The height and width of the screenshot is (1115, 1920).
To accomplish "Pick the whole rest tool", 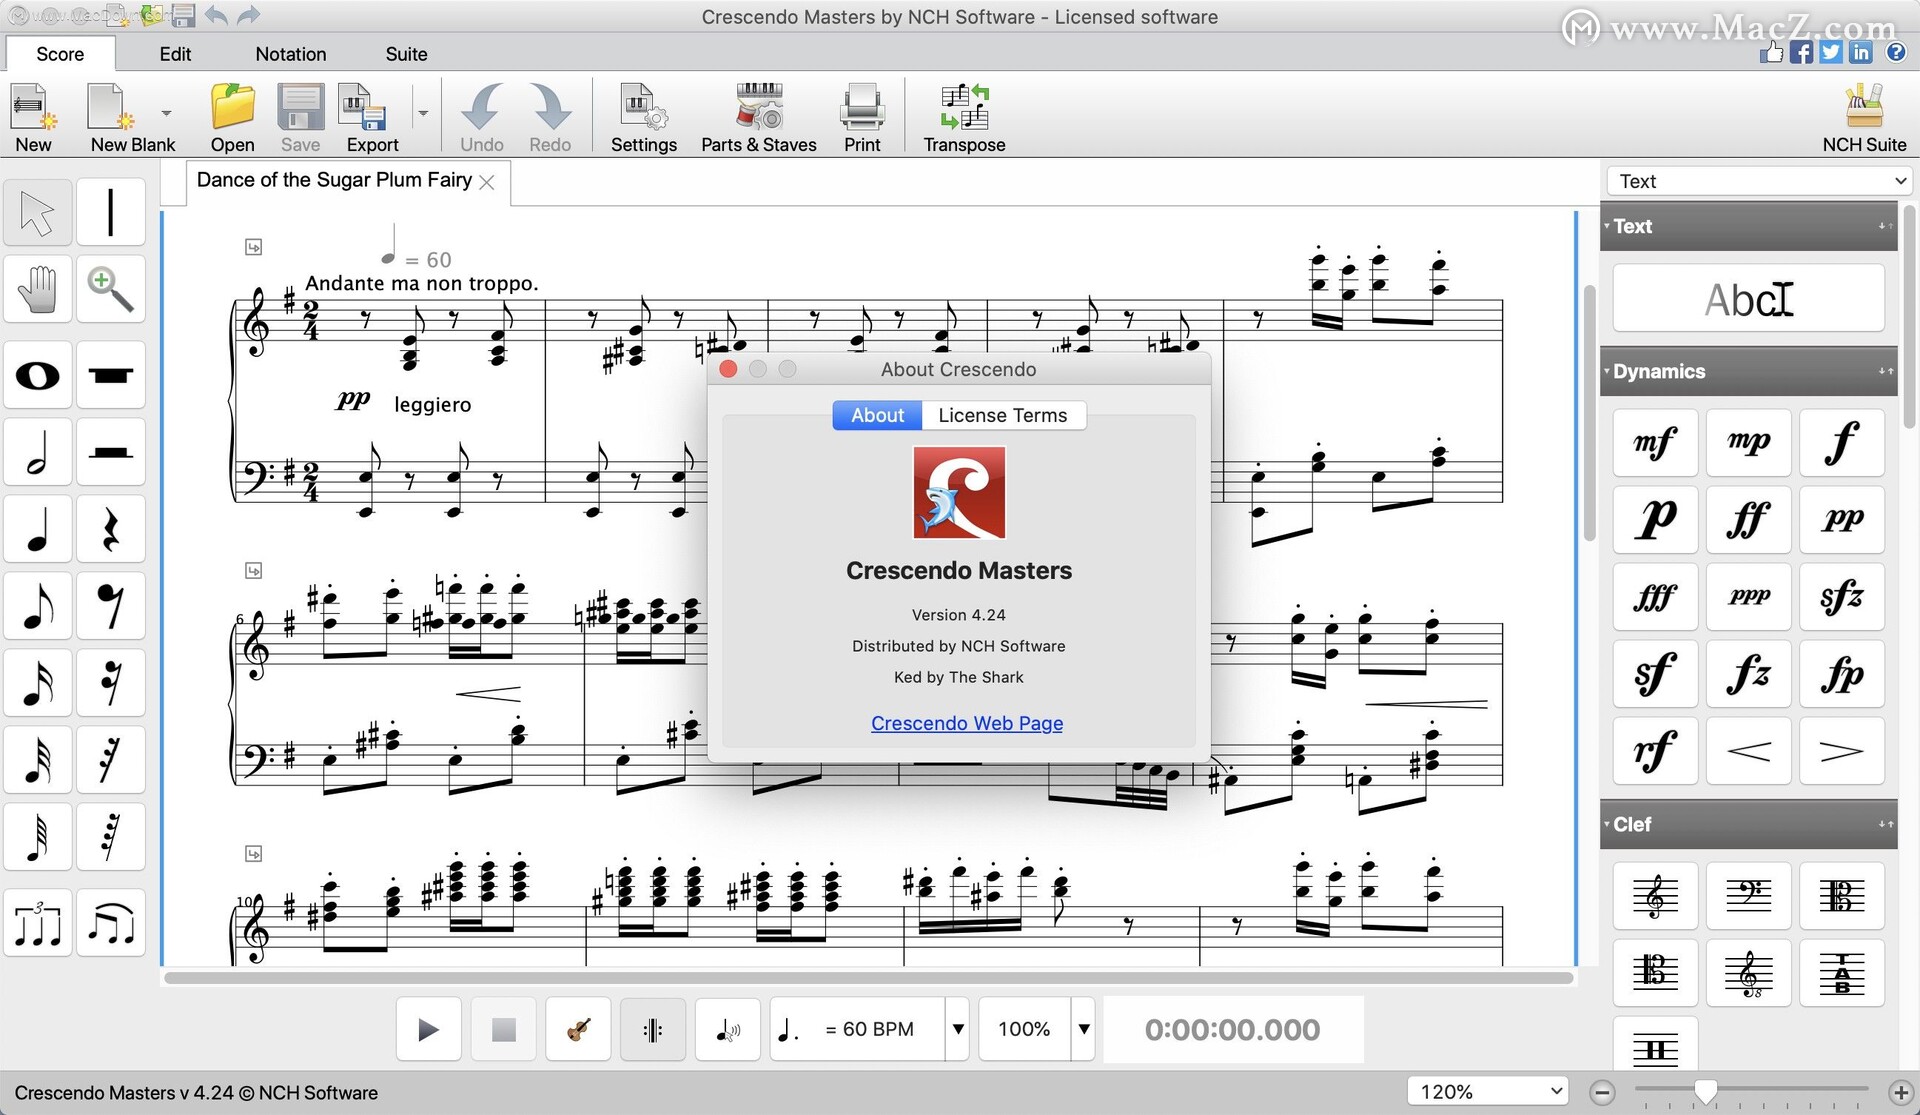I will pos(110,375).
